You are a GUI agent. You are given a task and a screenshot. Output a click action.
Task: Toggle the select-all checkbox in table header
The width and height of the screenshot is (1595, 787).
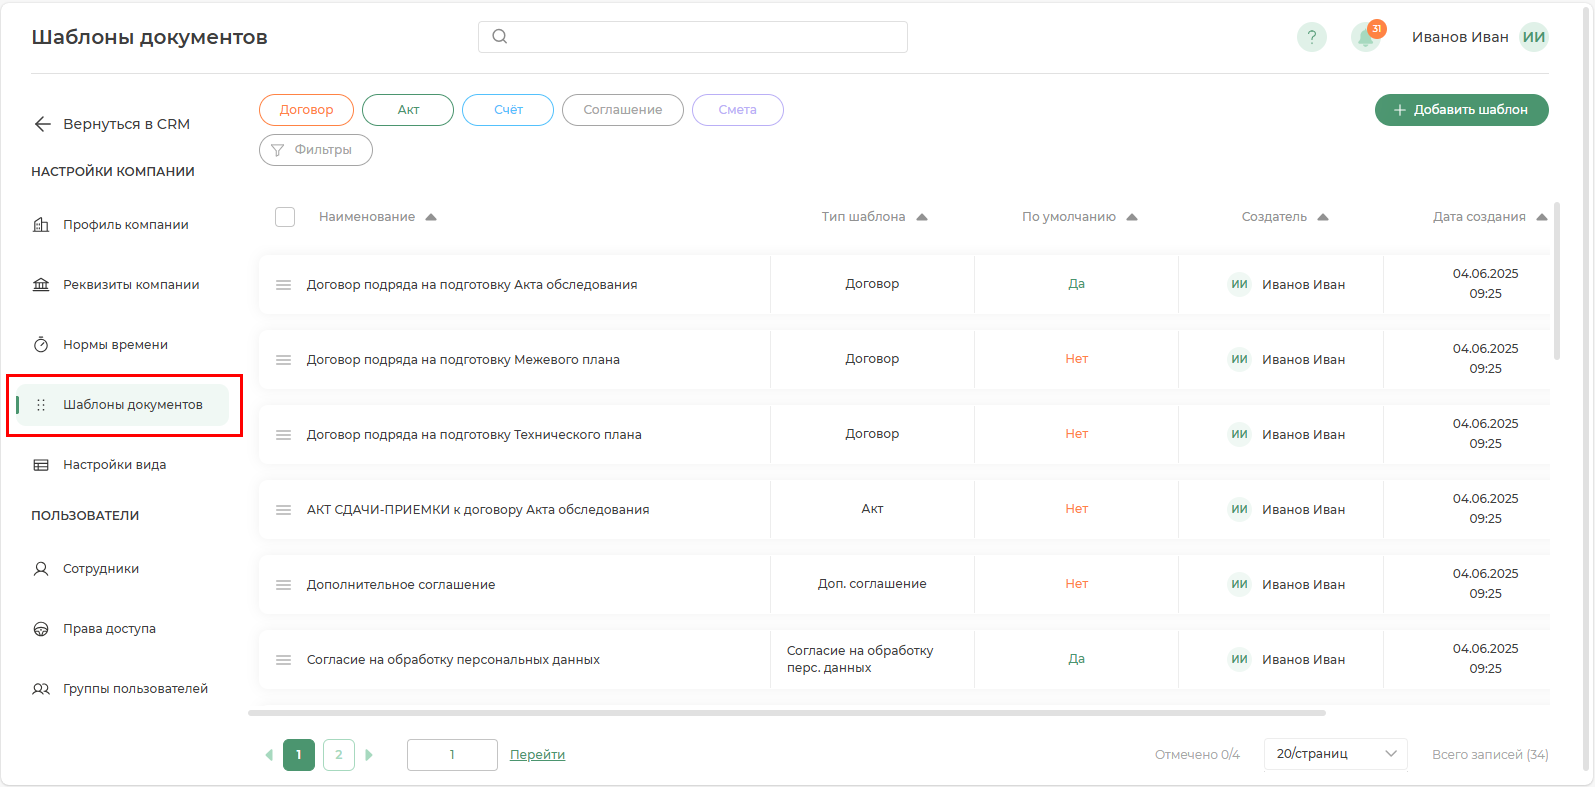point(285,217)
